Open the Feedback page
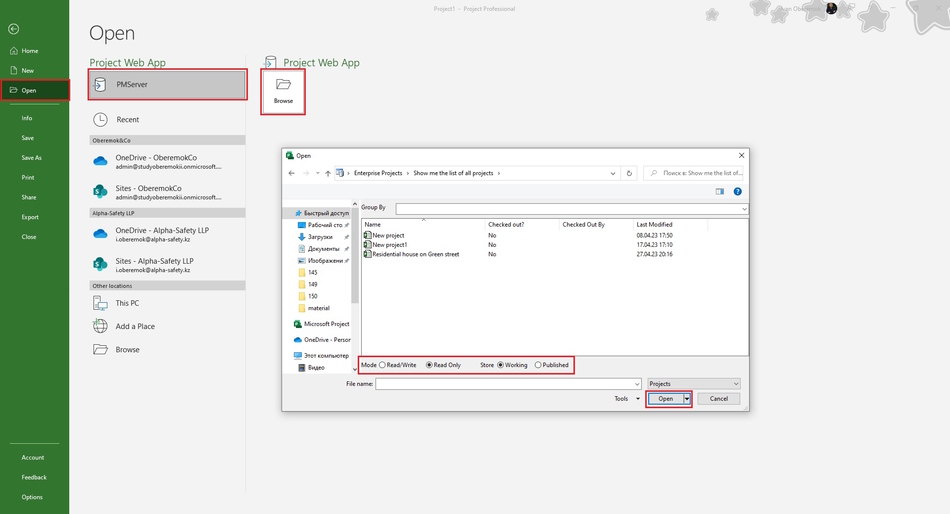Screen dimensions: 950x514 coord(34,477)
